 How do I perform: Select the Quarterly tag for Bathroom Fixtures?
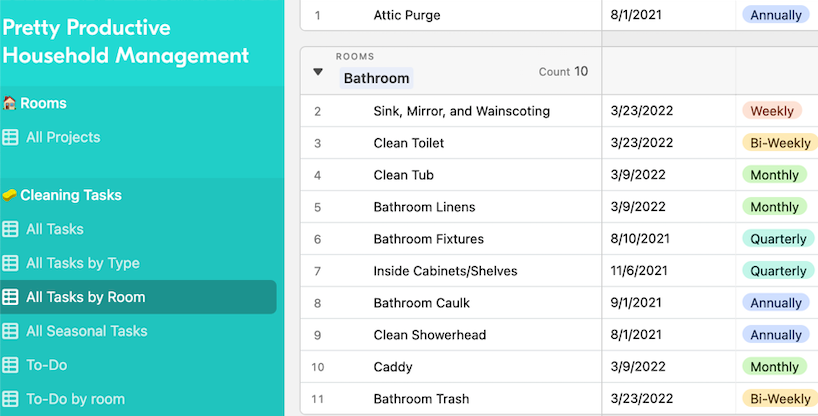pos(778,239)
